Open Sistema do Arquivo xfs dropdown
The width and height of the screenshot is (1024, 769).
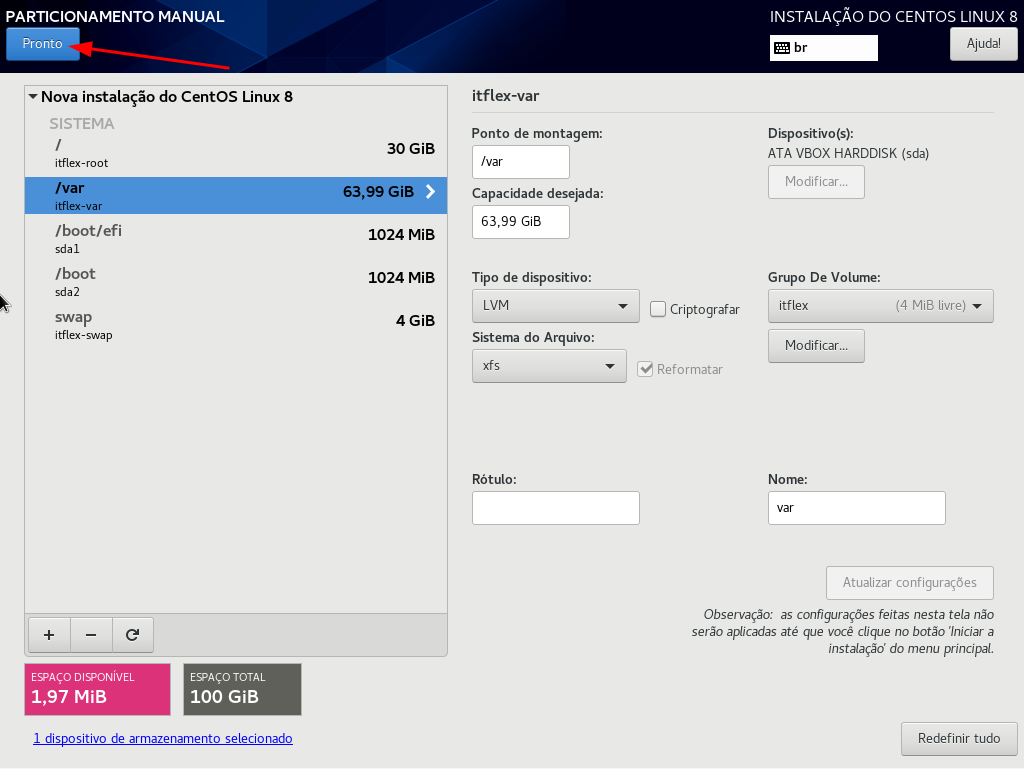(549, 366)
